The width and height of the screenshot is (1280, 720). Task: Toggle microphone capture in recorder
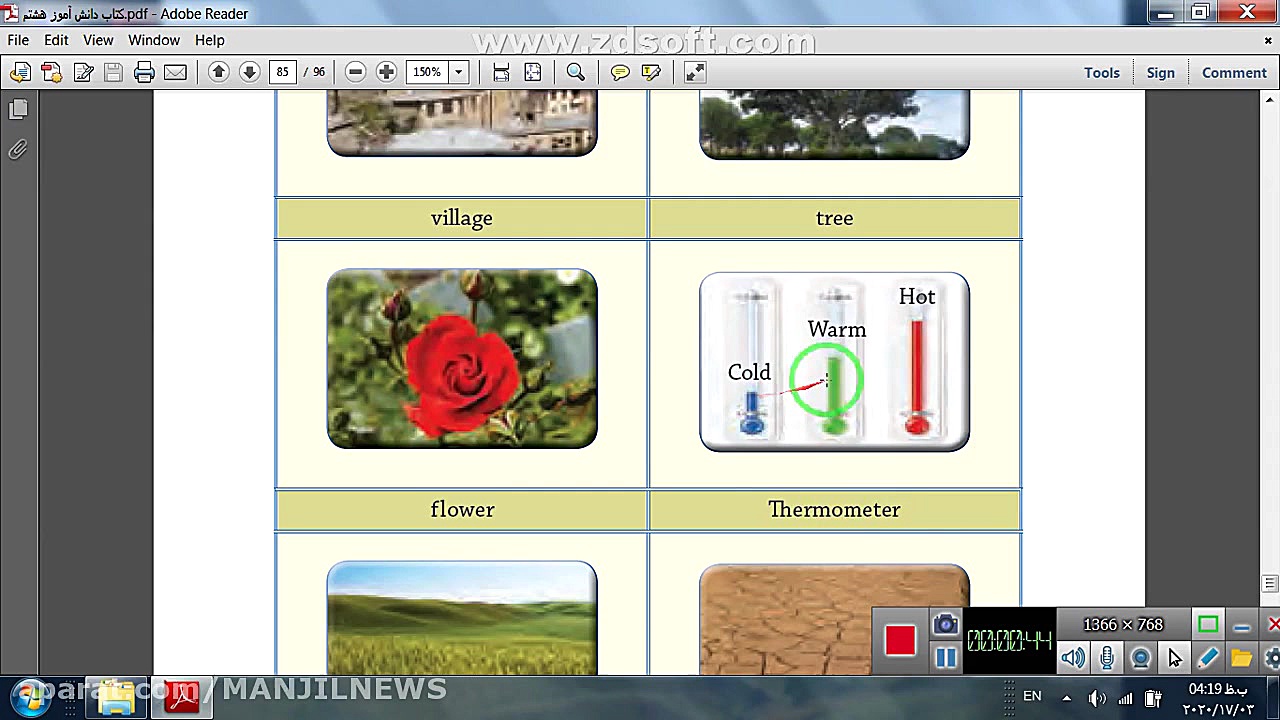point(1107,657)
